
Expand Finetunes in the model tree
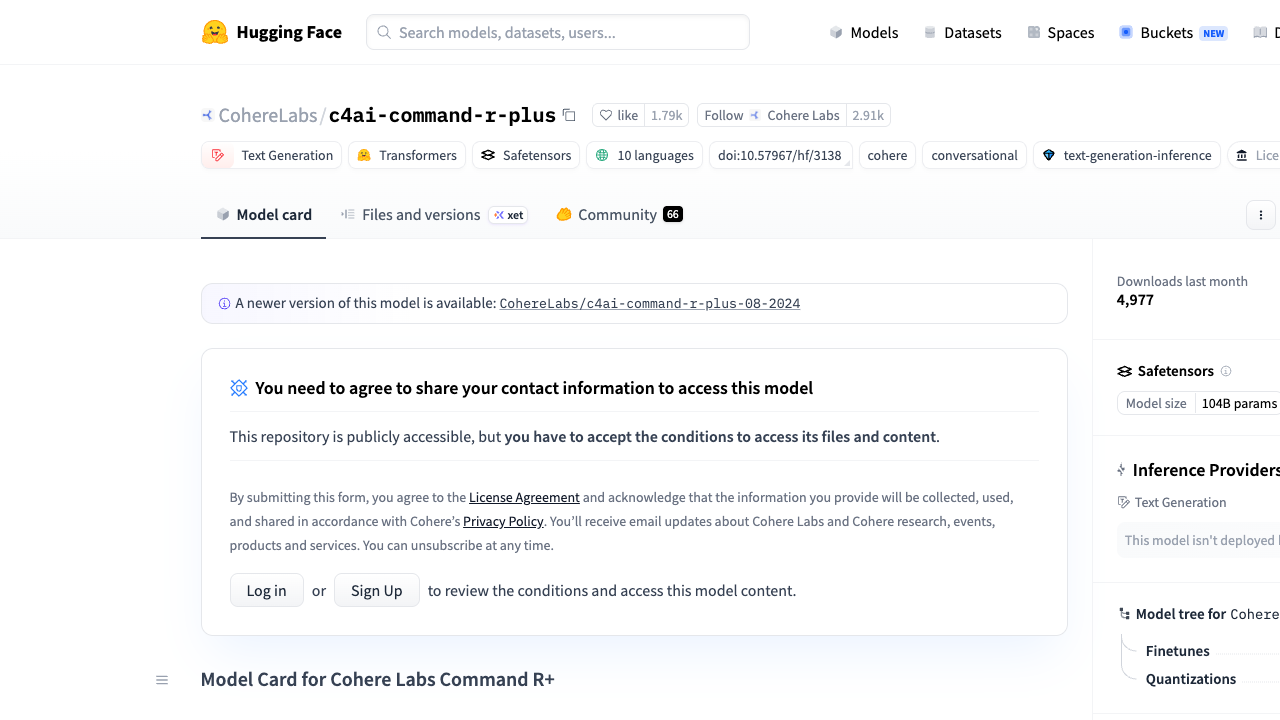[x=1177, y=651]
